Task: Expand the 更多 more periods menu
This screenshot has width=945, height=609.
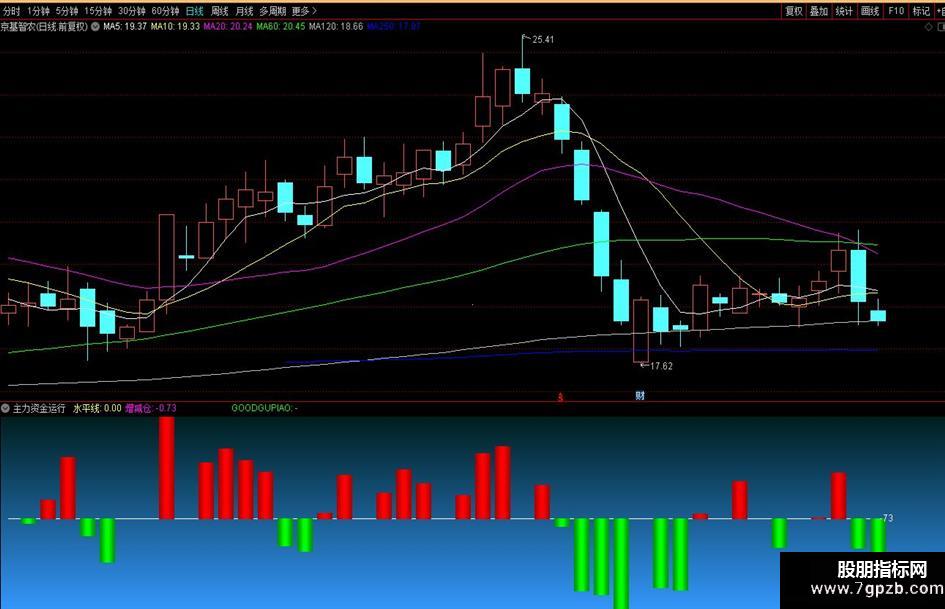Action: click(304, 11)
